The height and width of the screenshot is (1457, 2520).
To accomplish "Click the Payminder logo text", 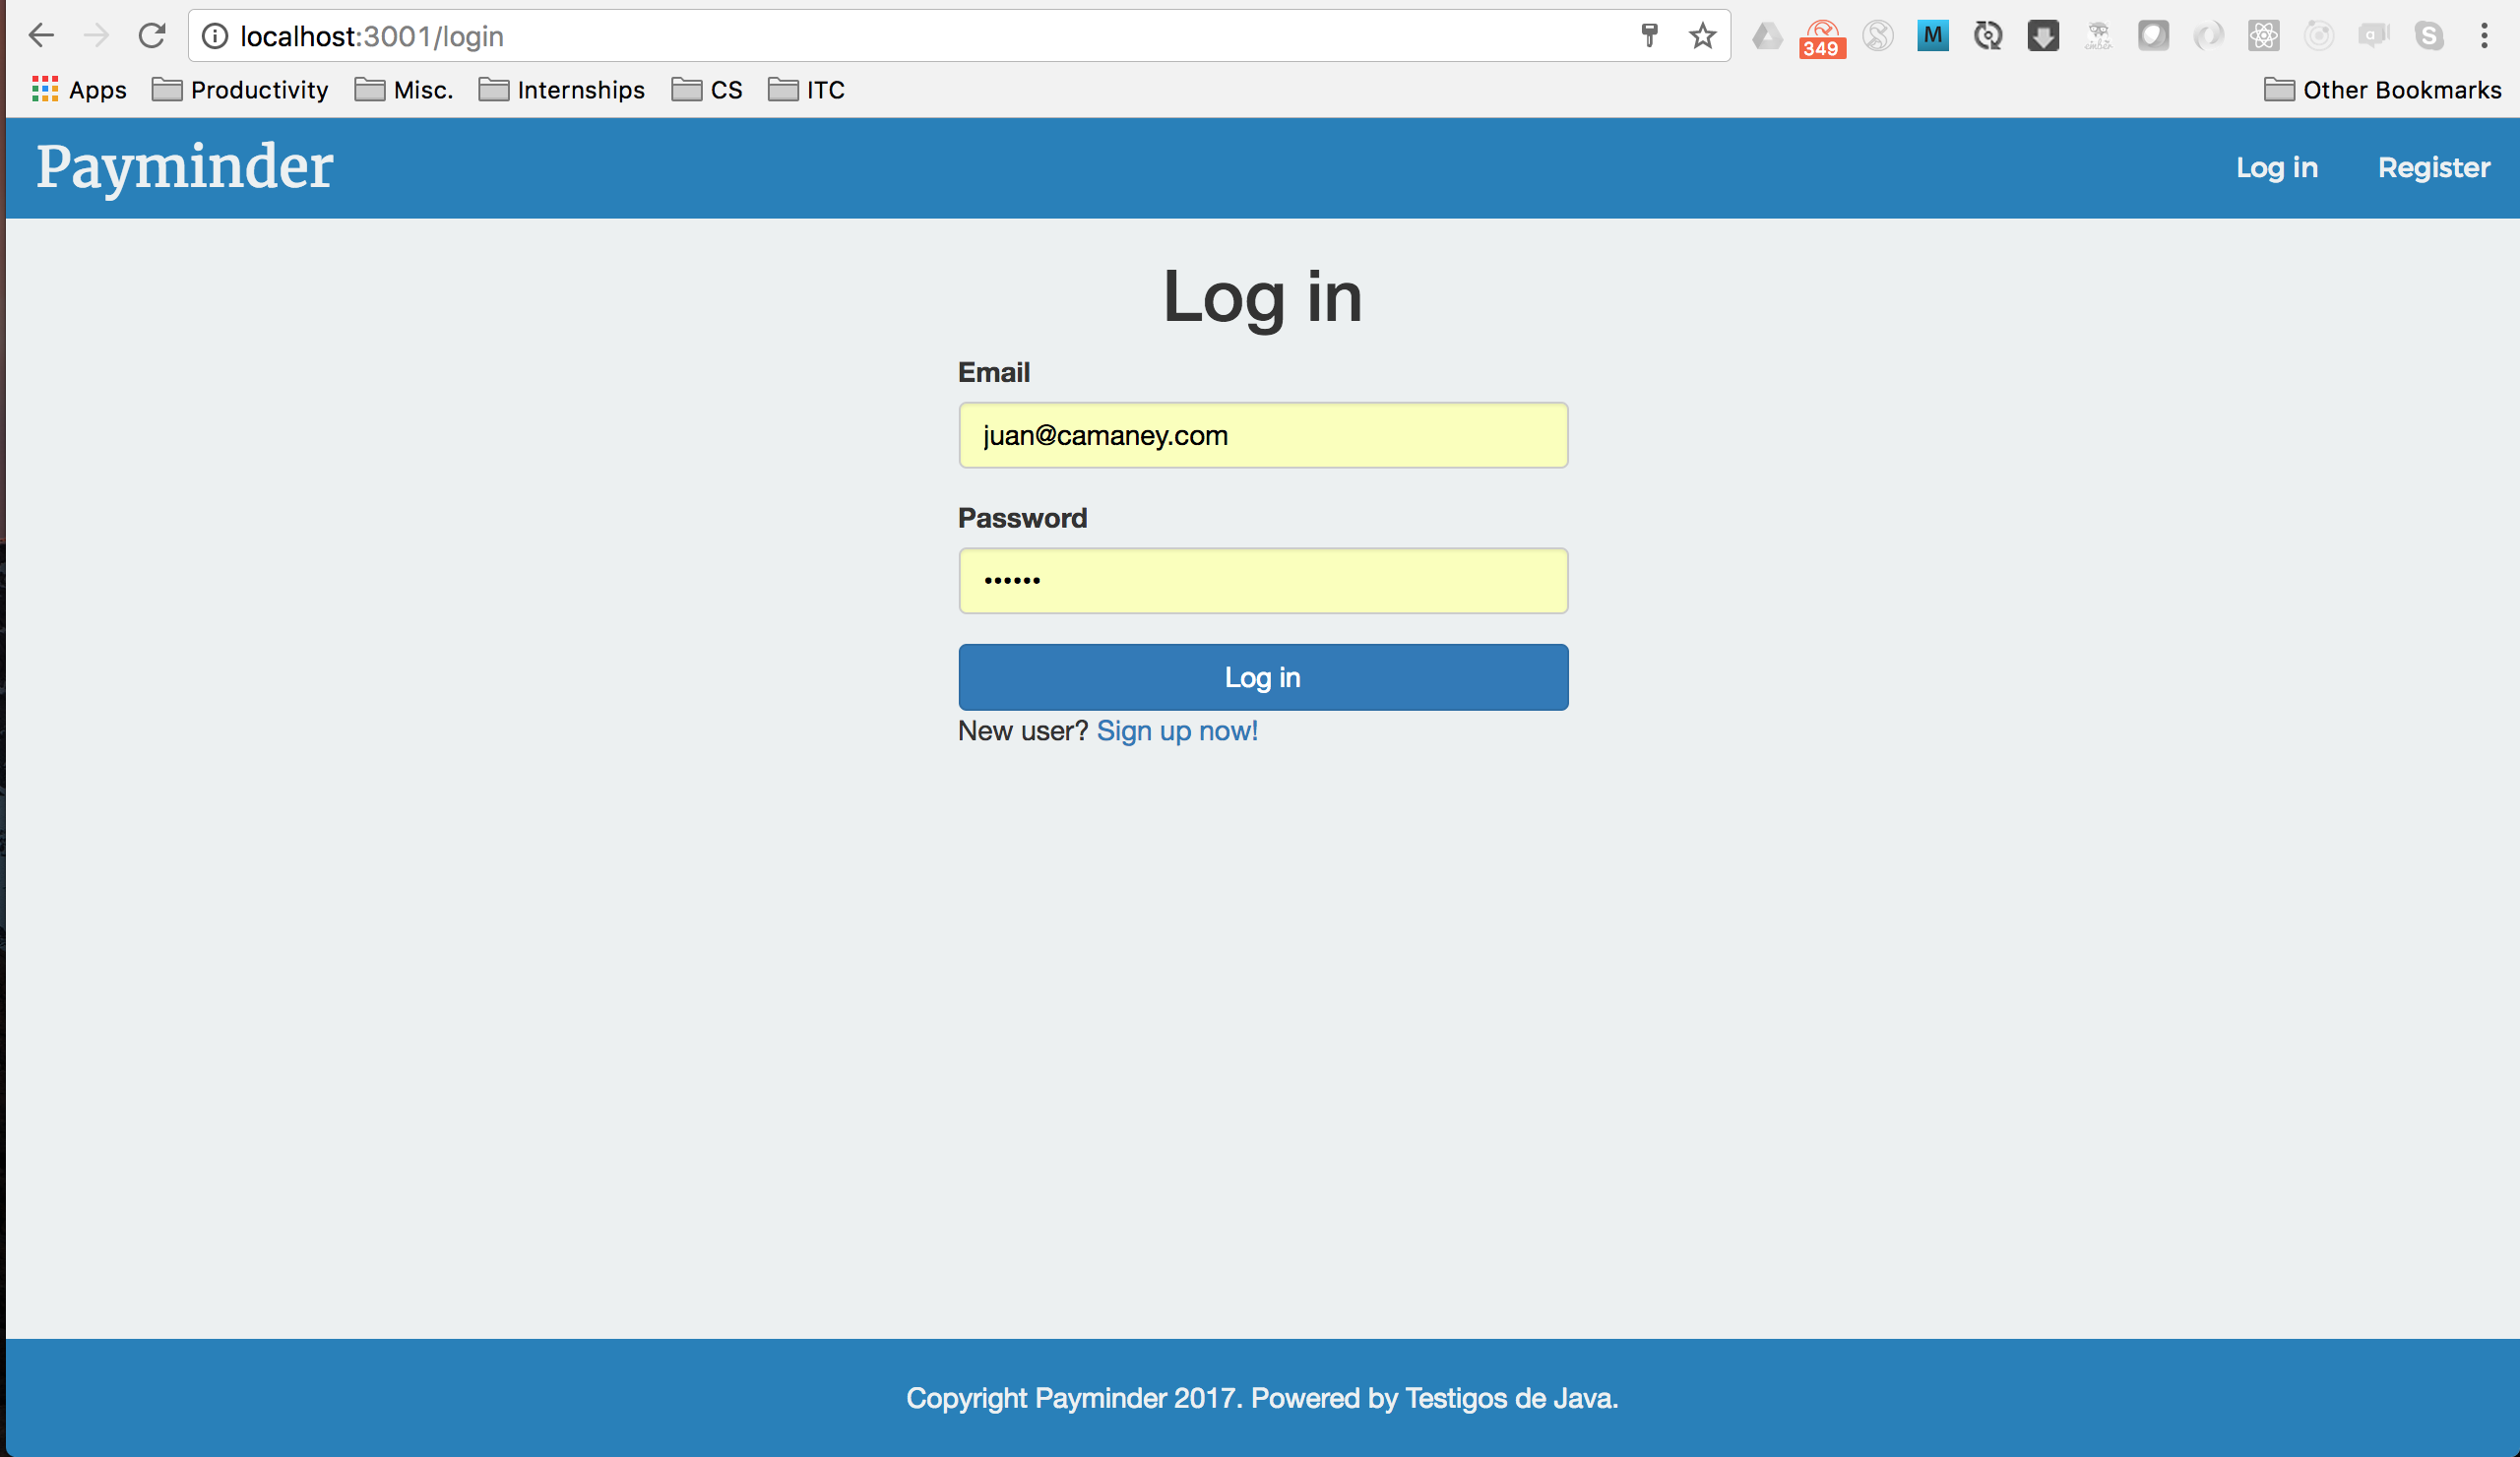I will (185, 166).
